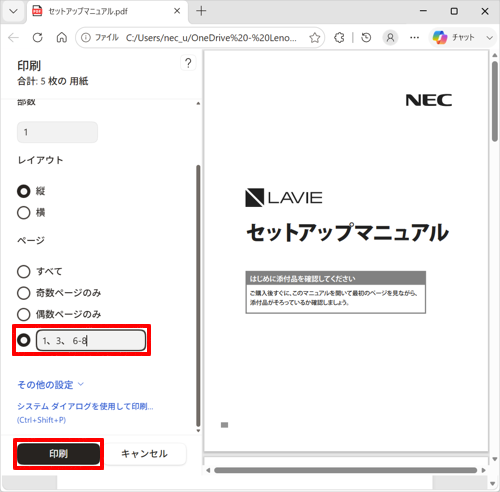
Task: Open the tab actions dropdown arrow
Action: 13,11
